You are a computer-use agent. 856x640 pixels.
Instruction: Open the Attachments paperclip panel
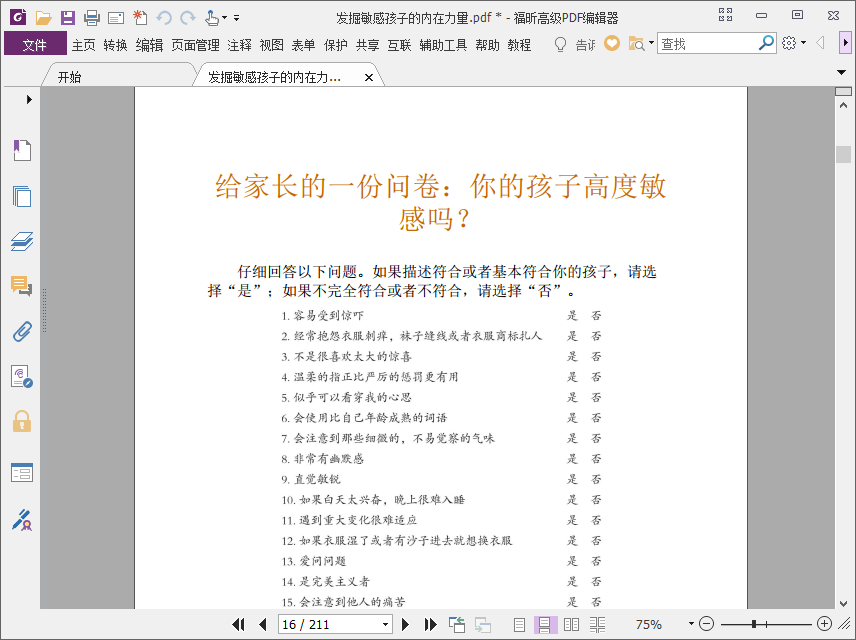(22, 331)
